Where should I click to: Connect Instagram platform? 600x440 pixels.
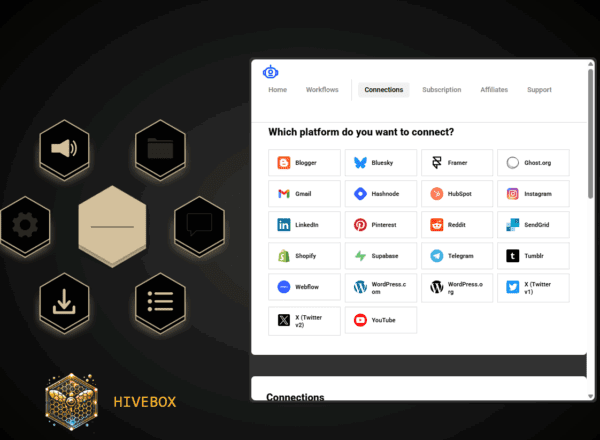tap(533, 194)
